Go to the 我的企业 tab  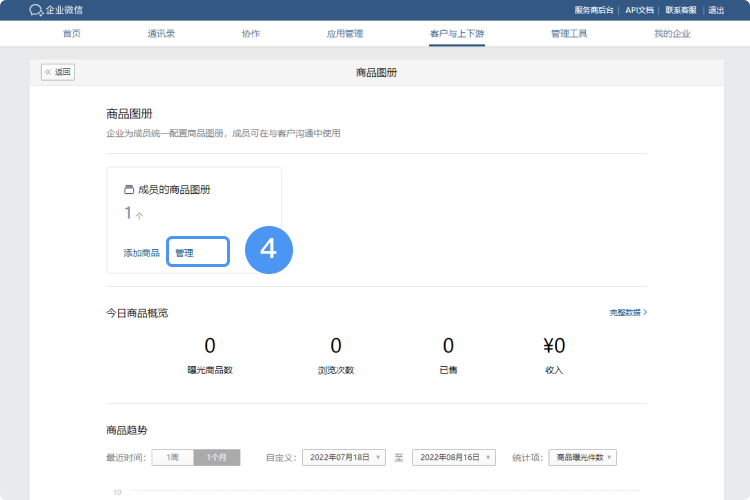[x=672, y=33]
